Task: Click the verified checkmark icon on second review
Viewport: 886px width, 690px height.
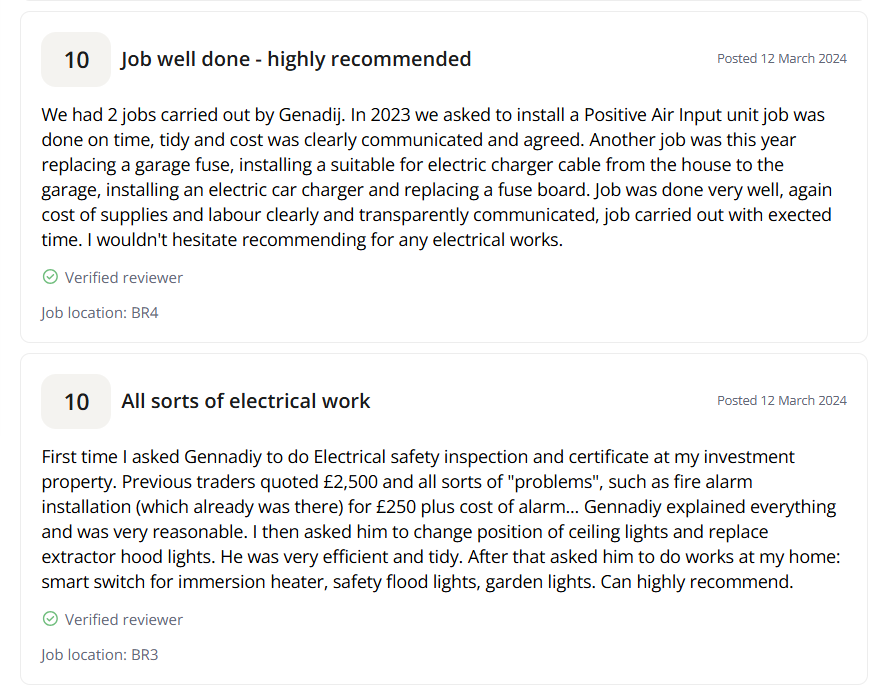Action: click(50, 619)
